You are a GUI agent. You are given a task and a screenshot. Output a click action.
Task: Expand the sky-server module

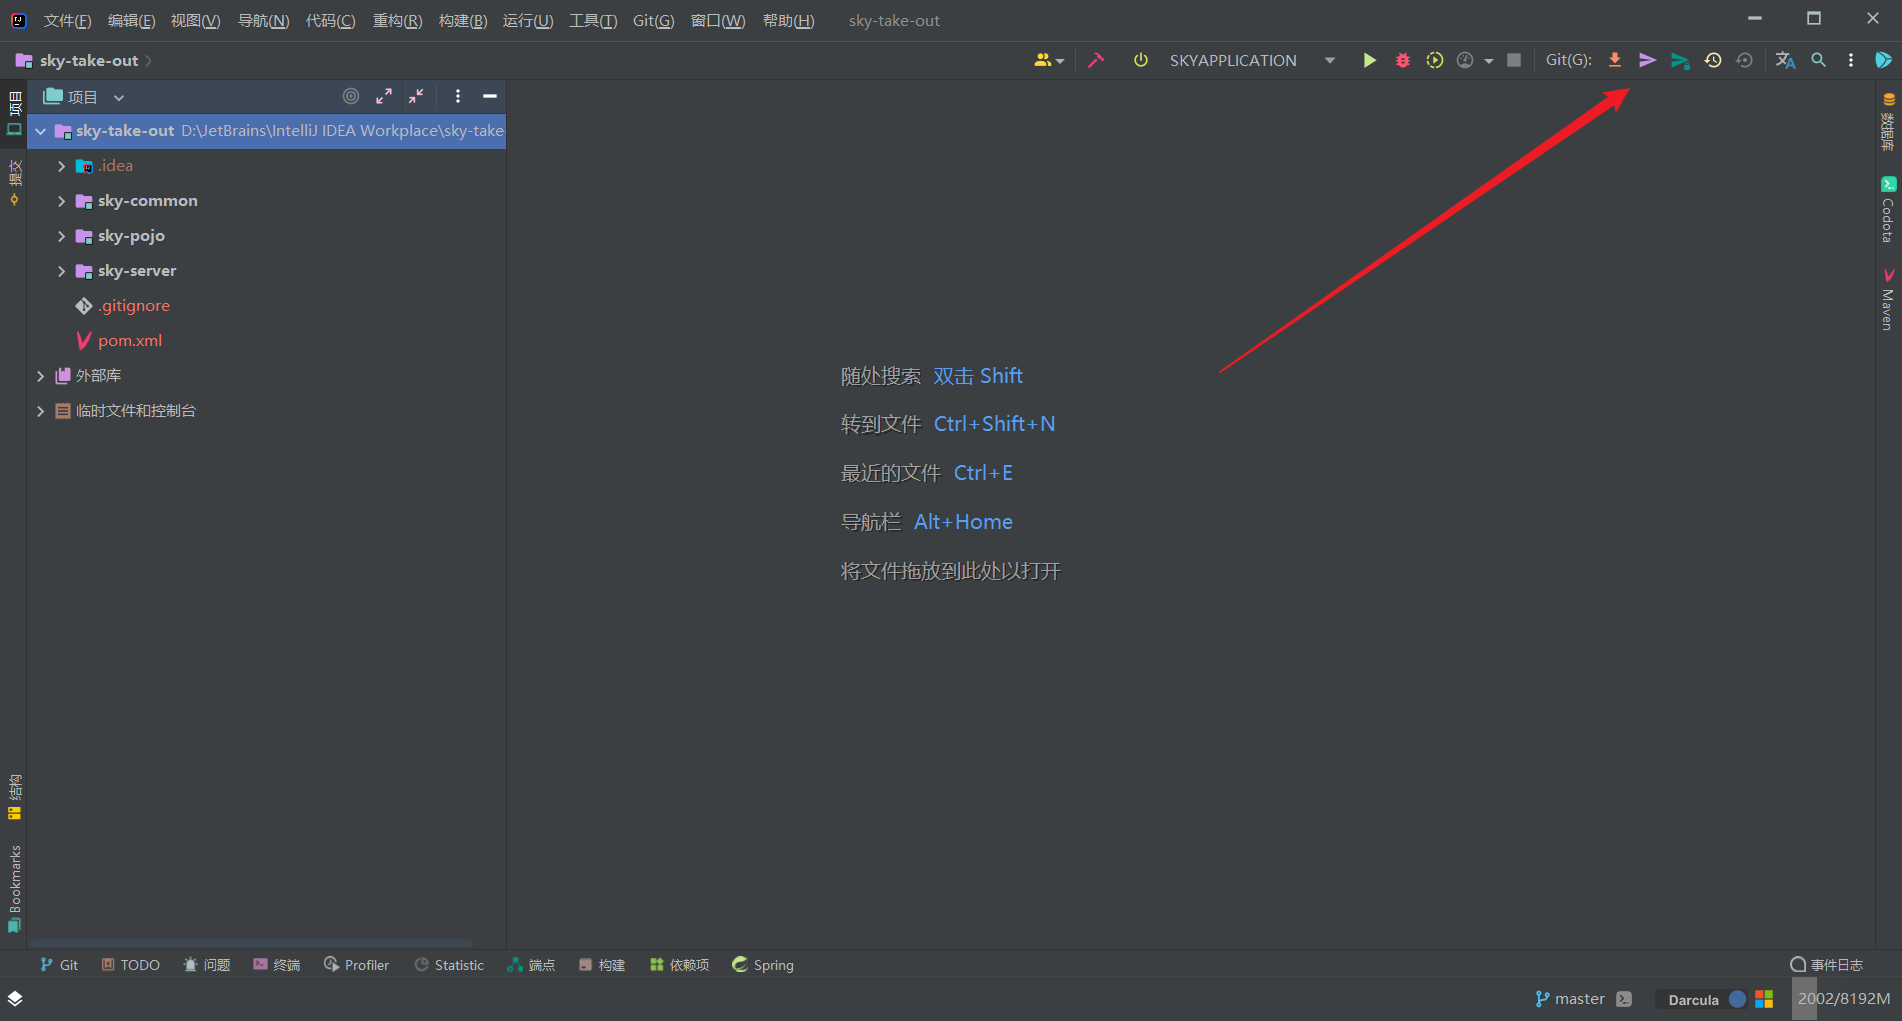tap(62, 271)
